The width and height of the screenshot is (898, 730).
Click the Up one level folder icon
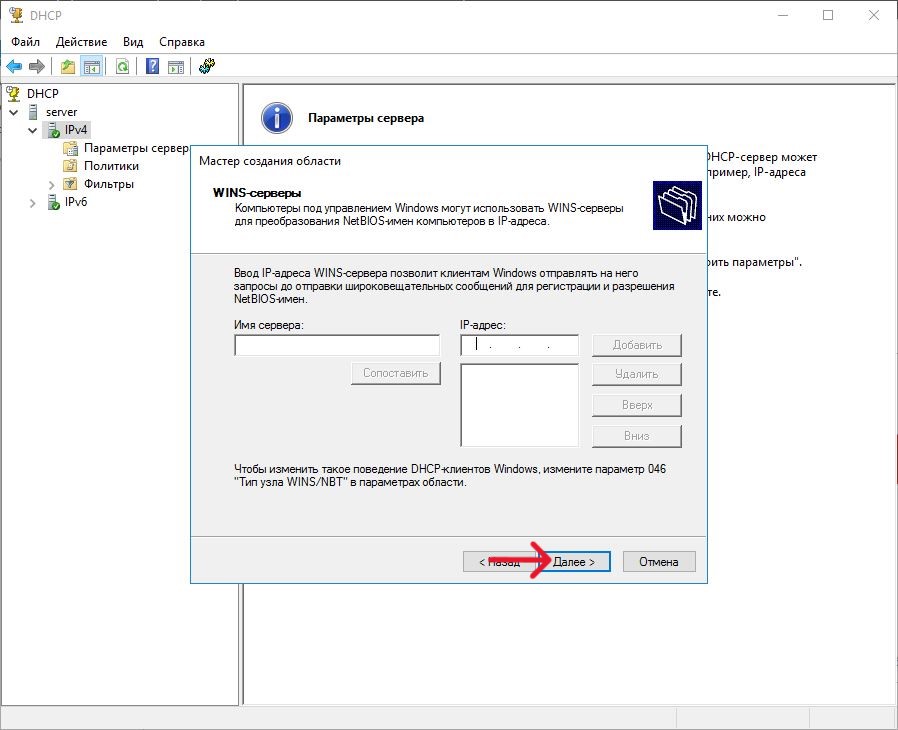(x=67, y=67)
